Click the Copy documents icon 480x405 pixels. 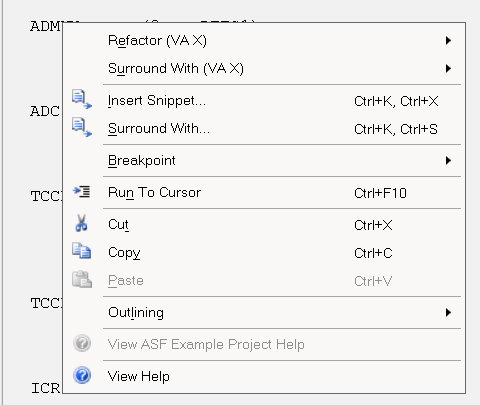[x=82, y=251]
